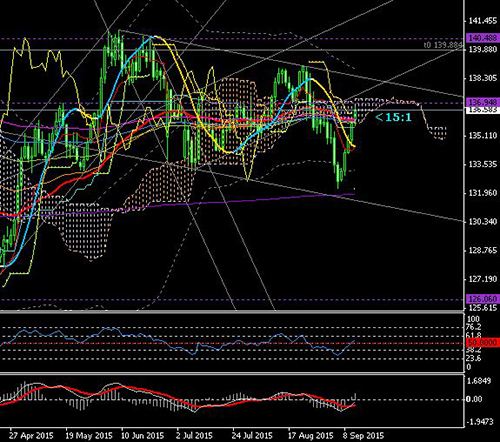Image resolution: width=500 pixels, height=442 pixels.
Task: Select the white current price label 136.583
Action: [483, 110]
